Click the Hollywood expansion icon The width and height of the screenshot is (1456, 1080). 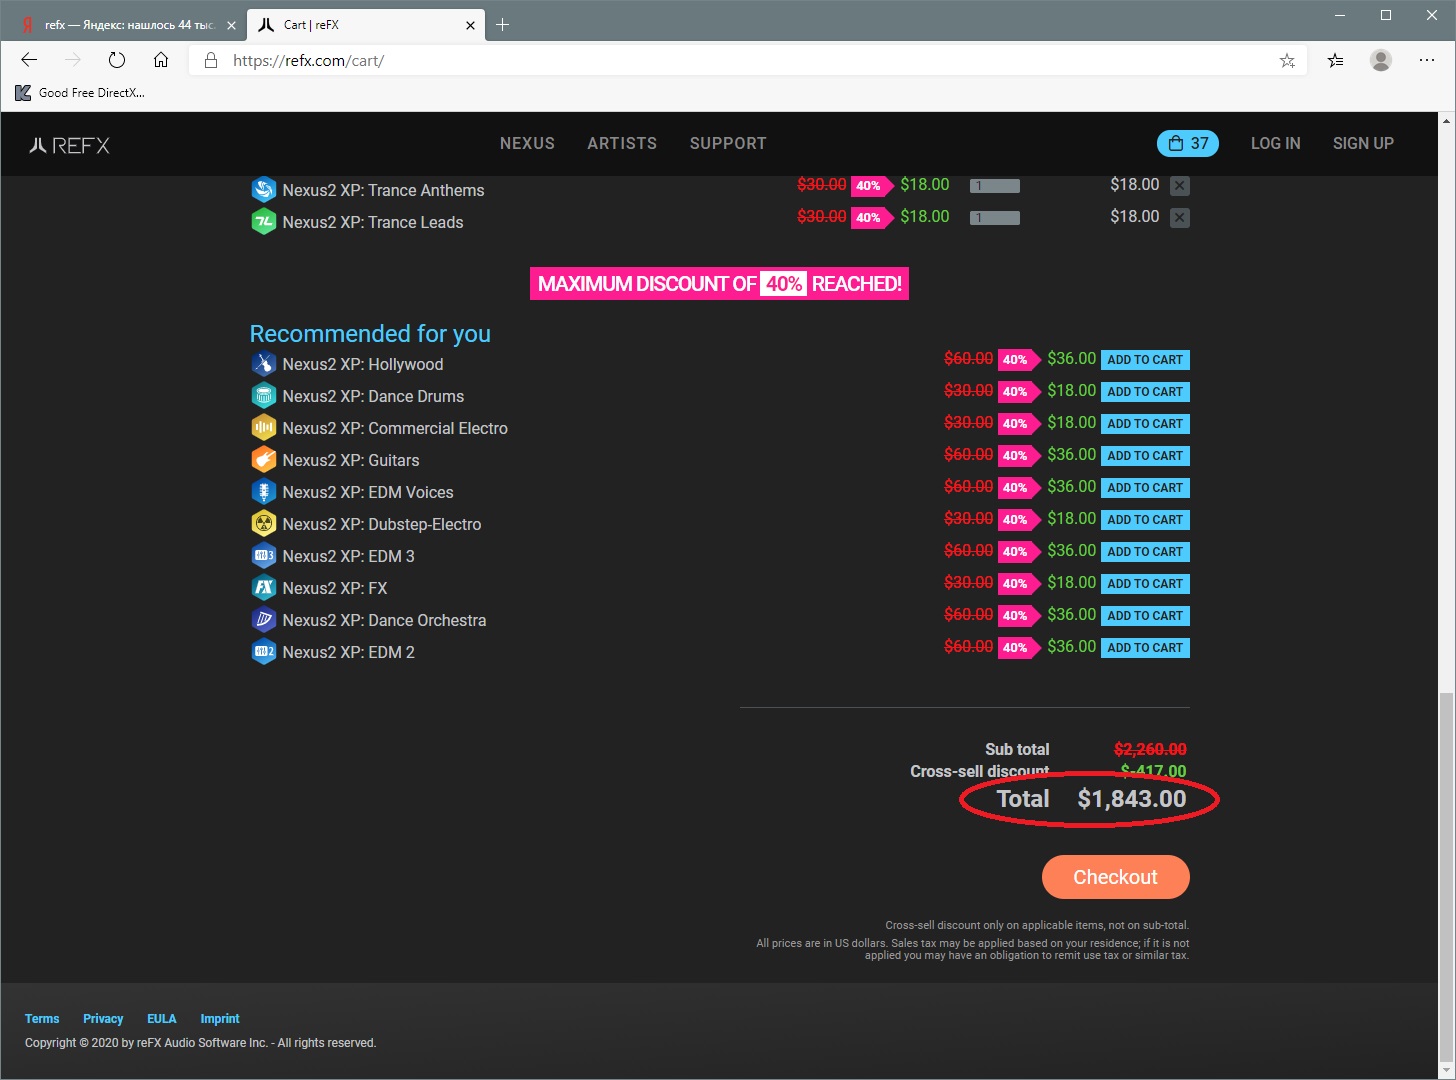point(263,364)
